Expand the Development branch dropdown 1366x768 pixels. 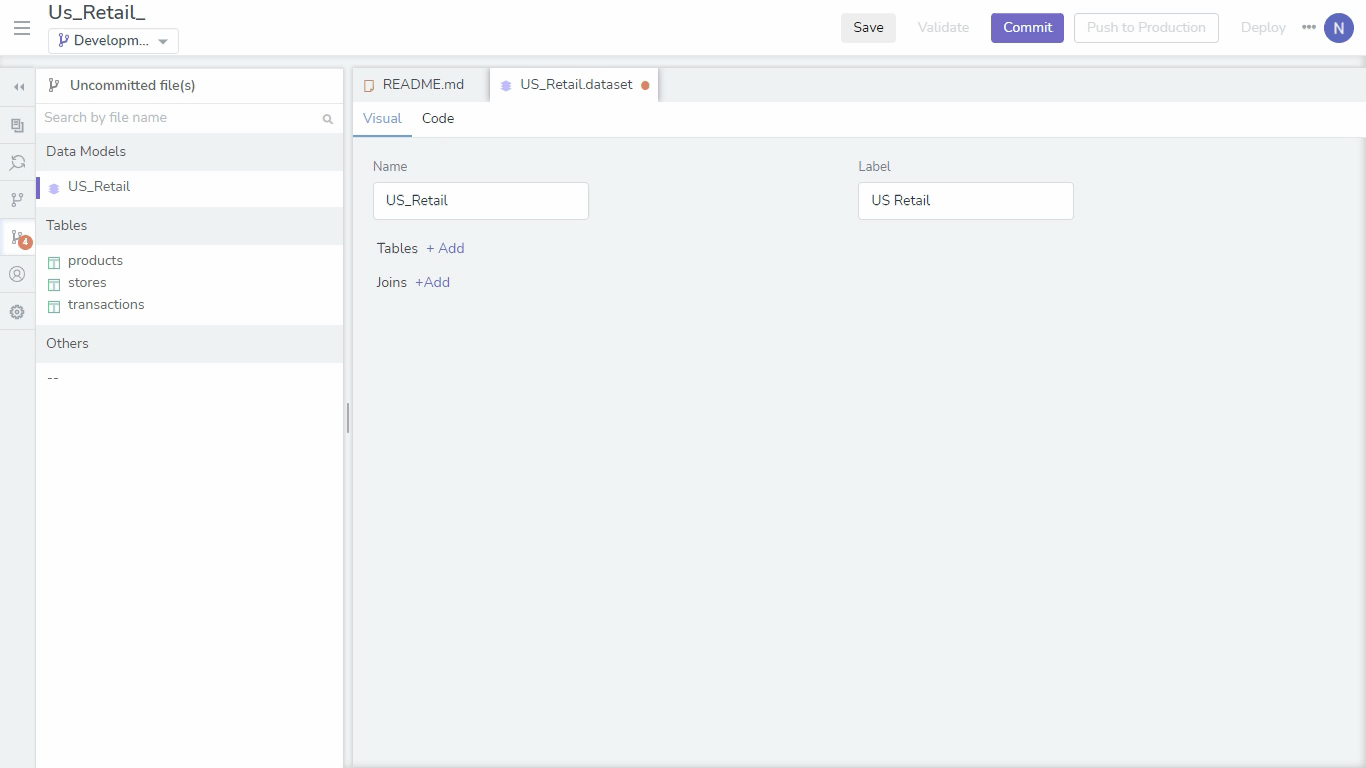pyautogui.click(x=113, y=41)
